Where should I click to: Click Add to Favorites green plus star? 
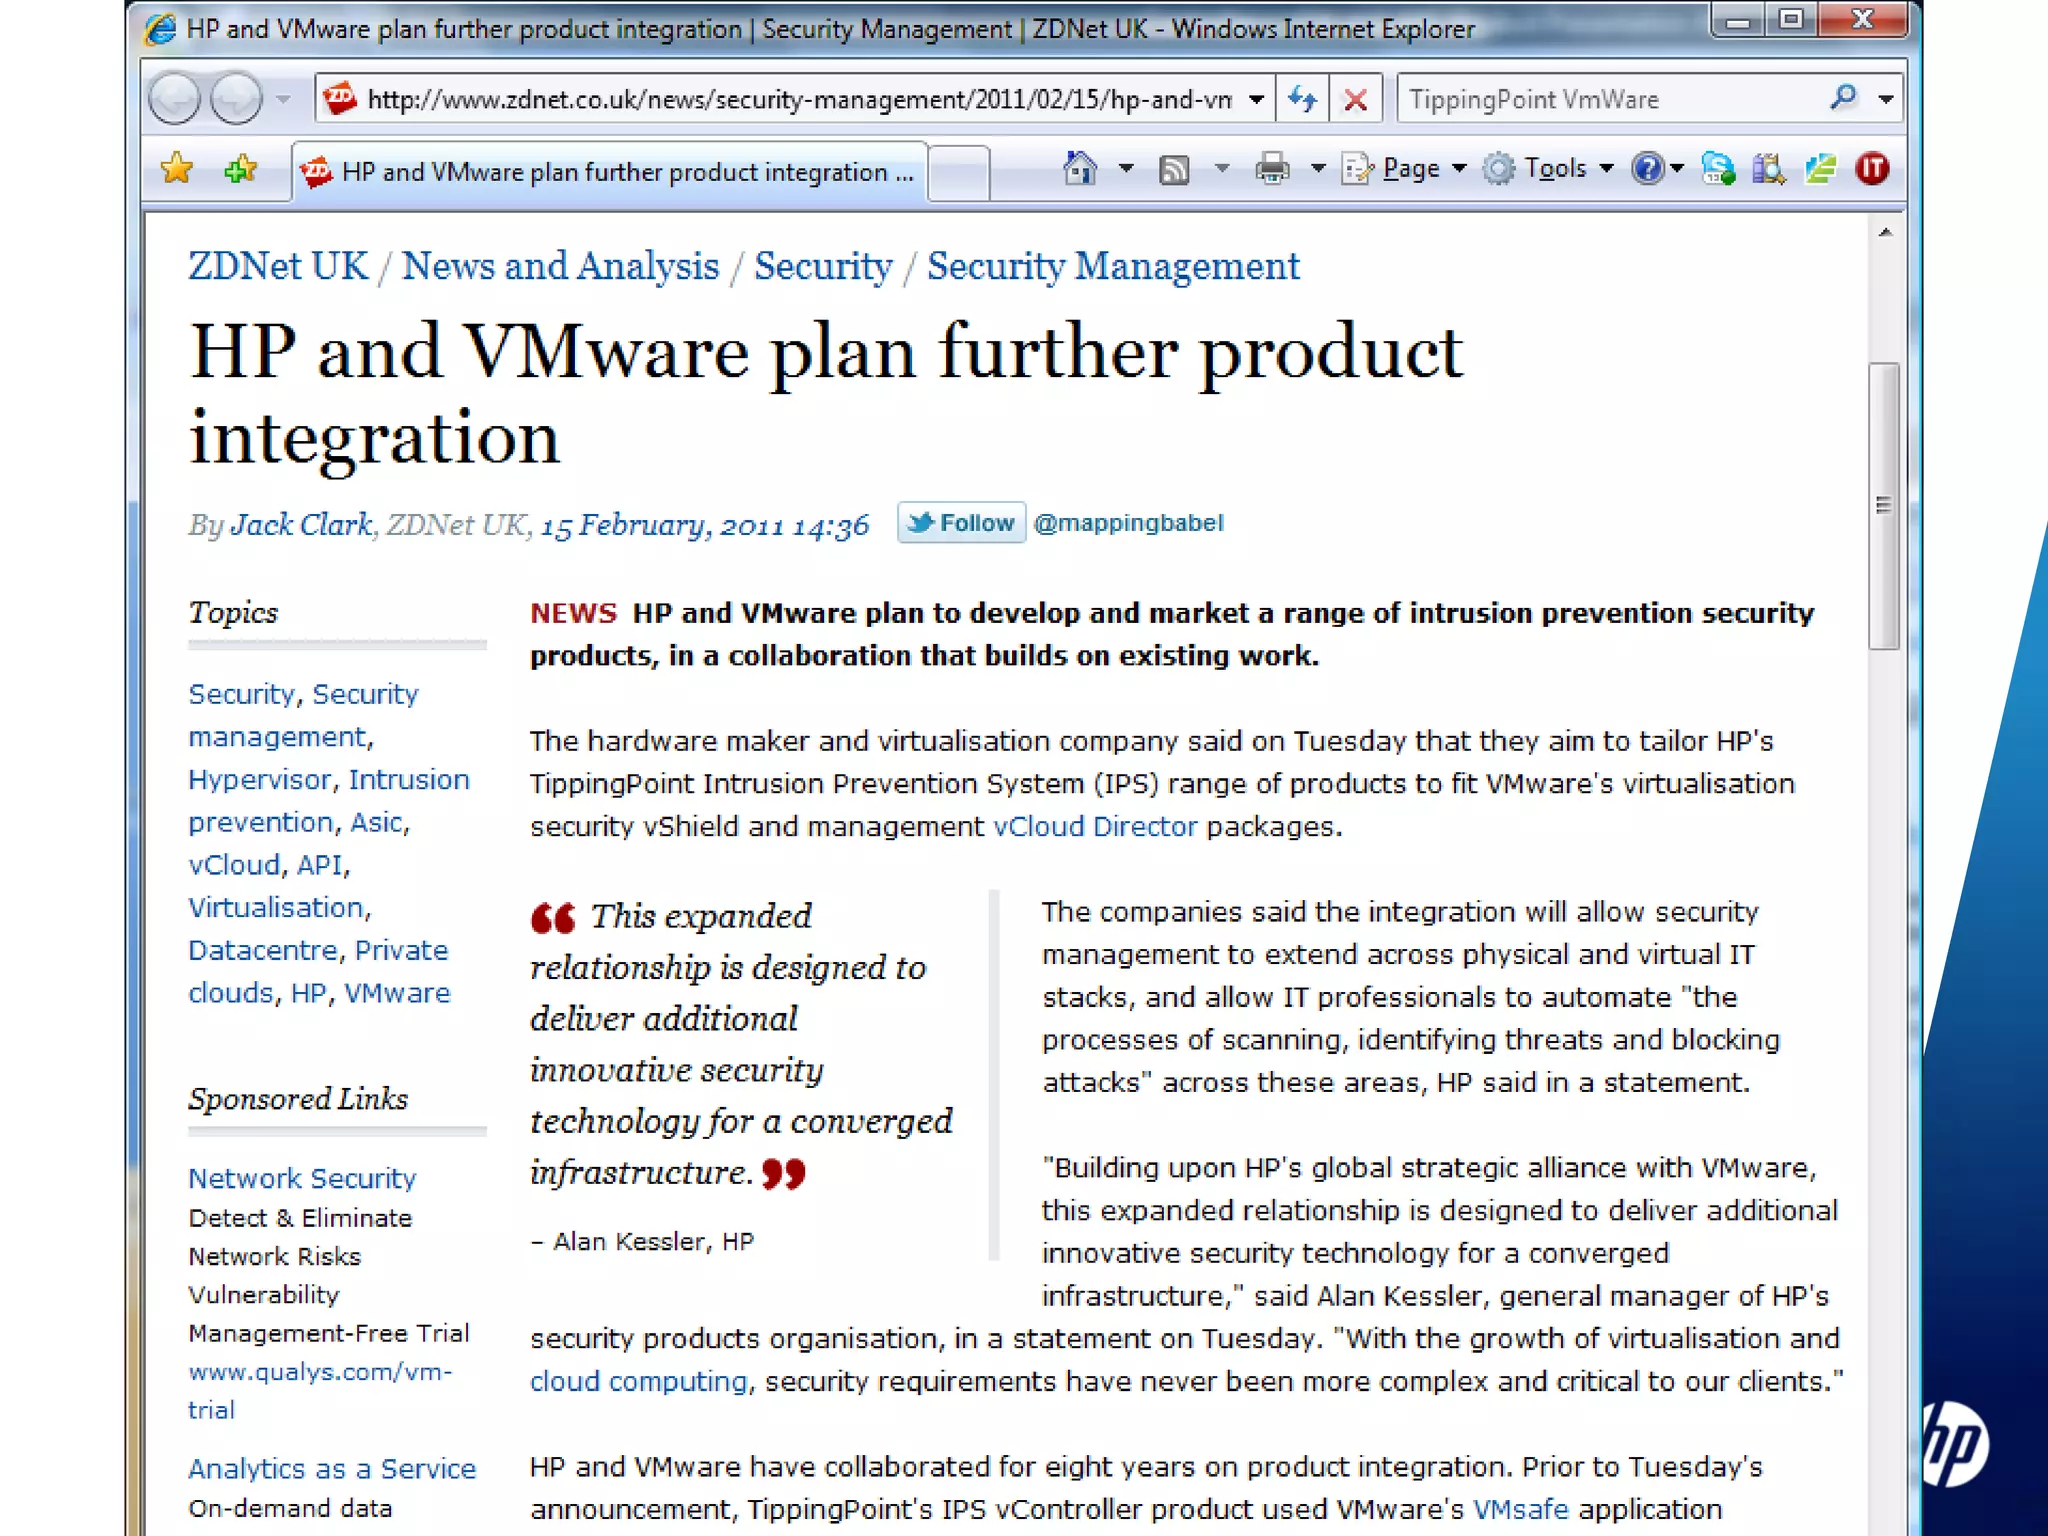[240, 169]
